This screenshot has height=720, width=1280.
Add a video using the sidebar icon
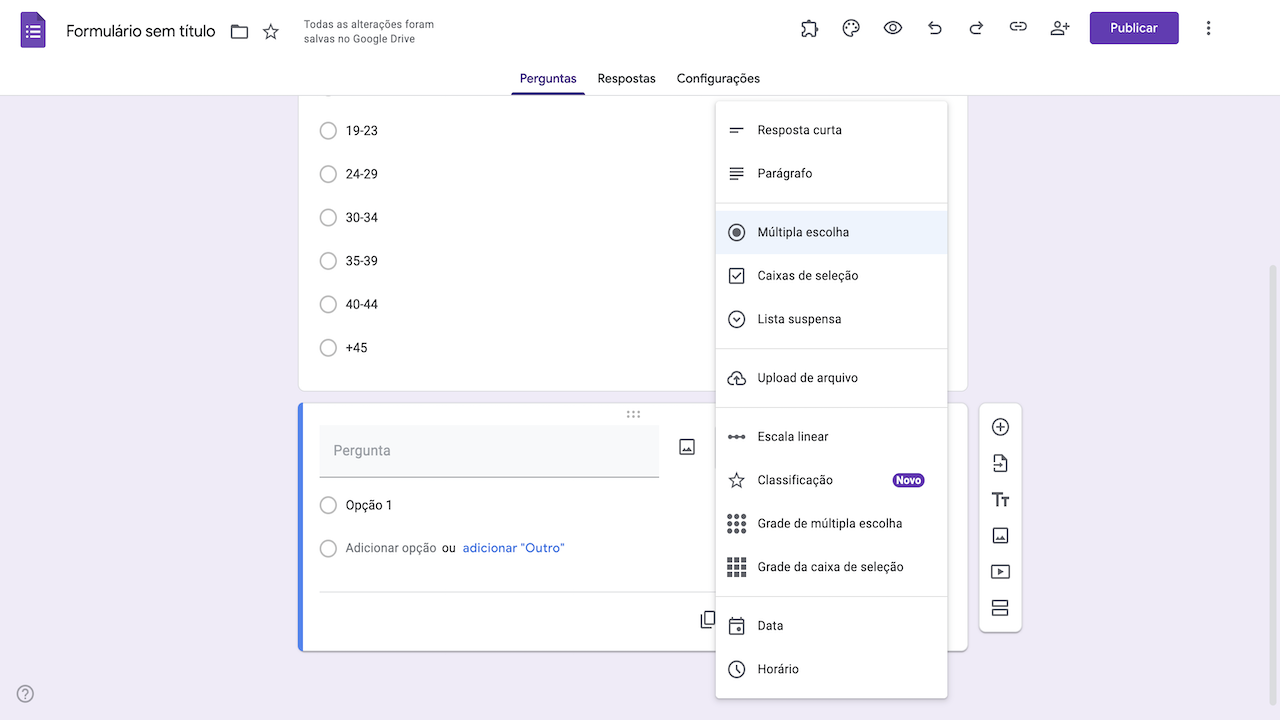click(x=1000, y=571)
